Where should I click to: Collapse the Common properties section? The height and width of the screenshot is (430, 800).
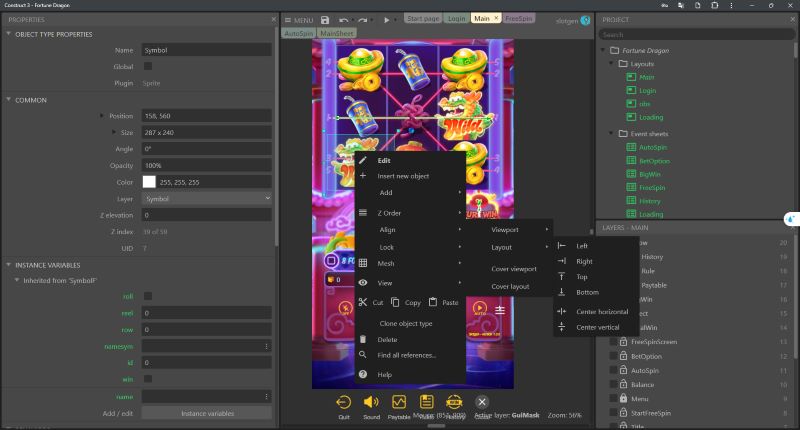coord(9,99)
